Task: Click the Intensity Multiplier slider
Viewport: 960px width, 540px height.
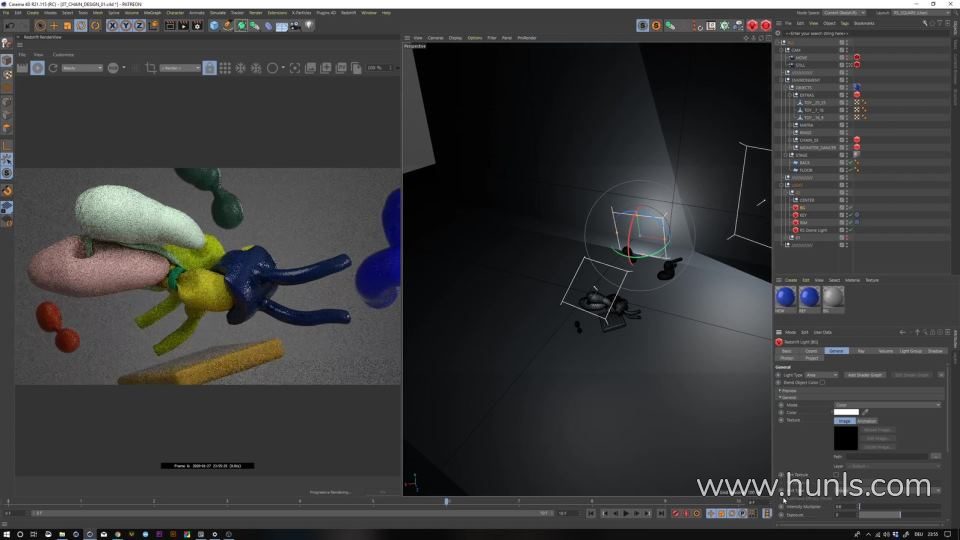Action: pos(899,506)
